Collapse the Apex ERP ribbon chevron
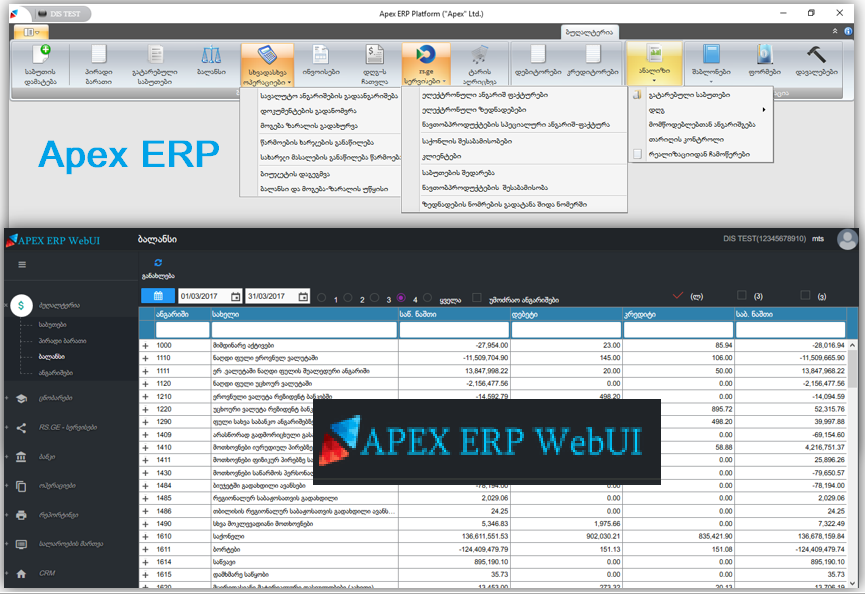 (x=835, y=31)
